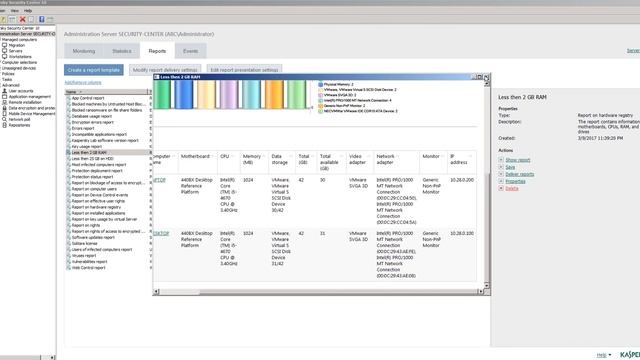Click the Deliver reports link
The height and width of the screenshot is (360, 640).
[x=520, y=174]
